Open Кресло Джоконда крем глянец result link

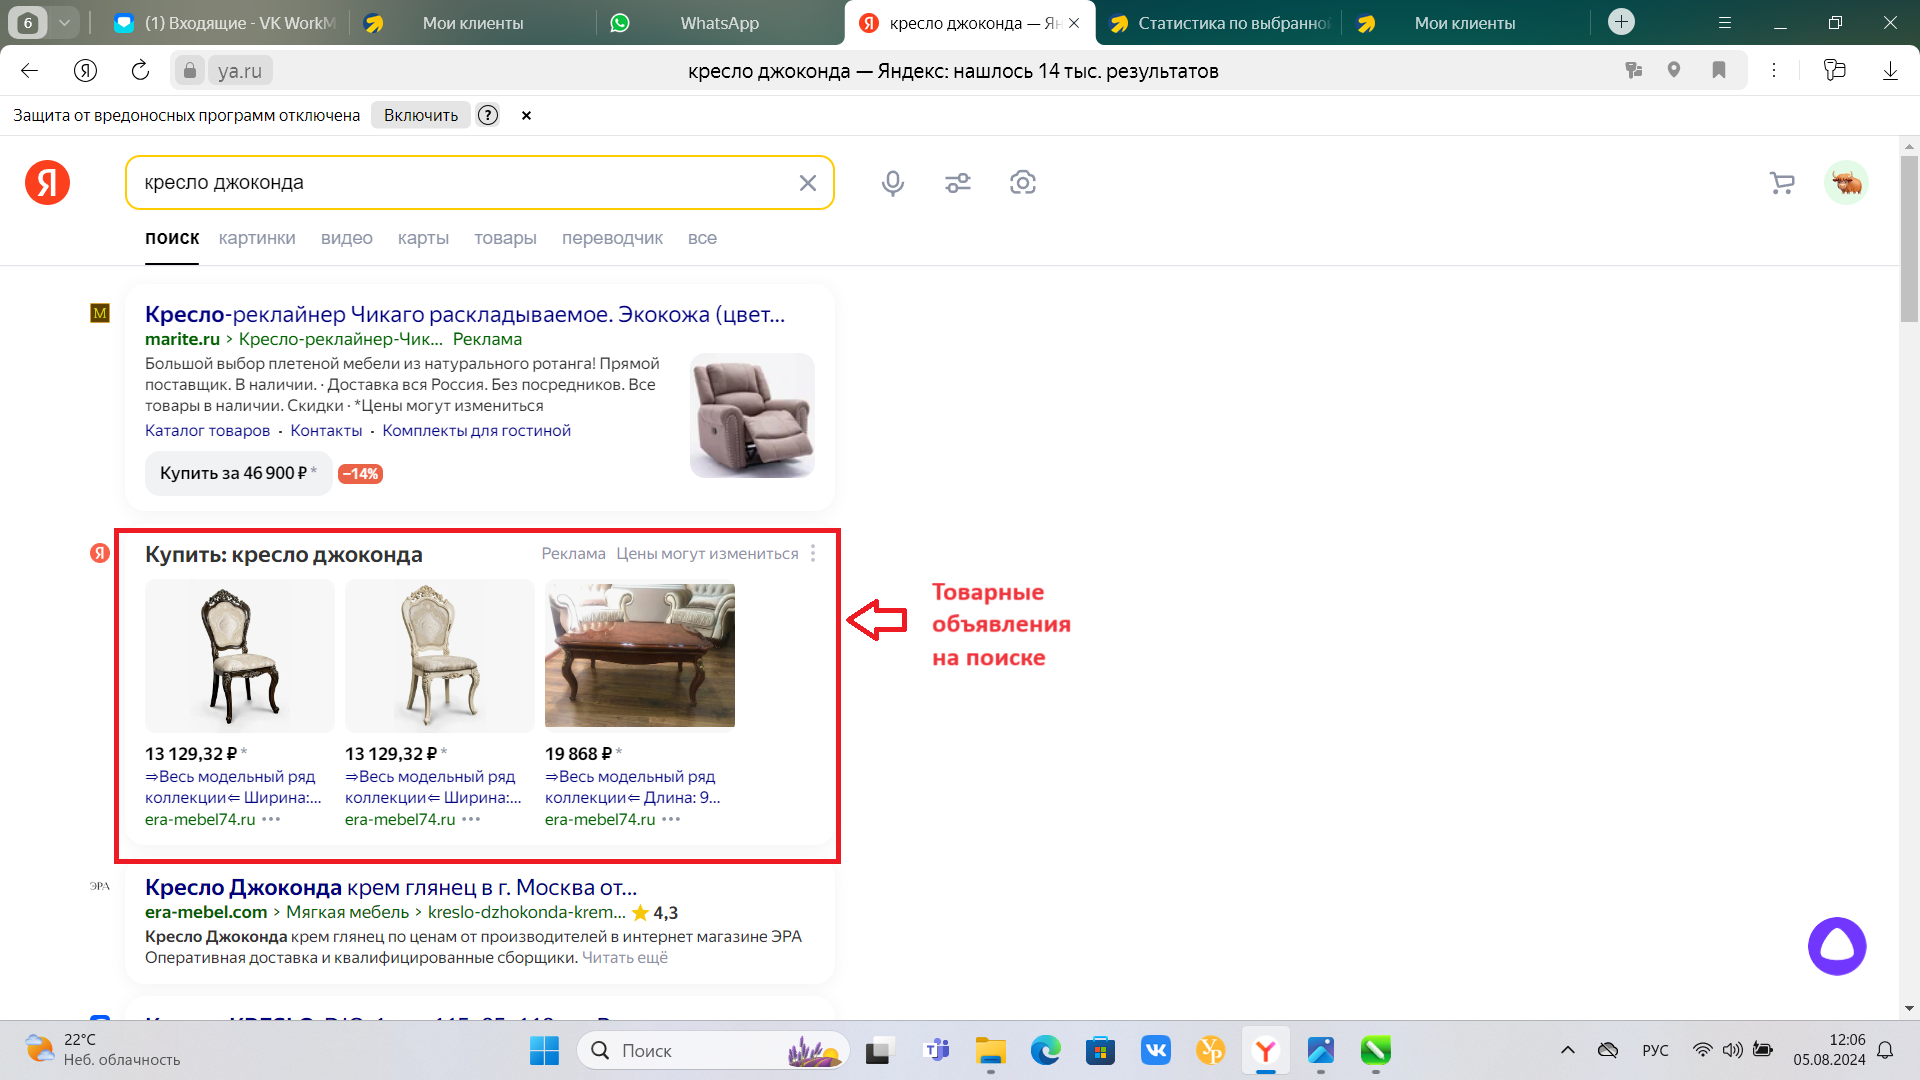click(390, 887)
